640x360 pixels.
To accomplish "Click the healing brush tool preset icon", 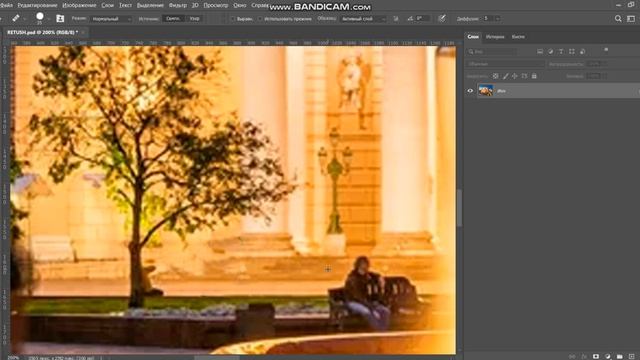I will click(16, 18).
